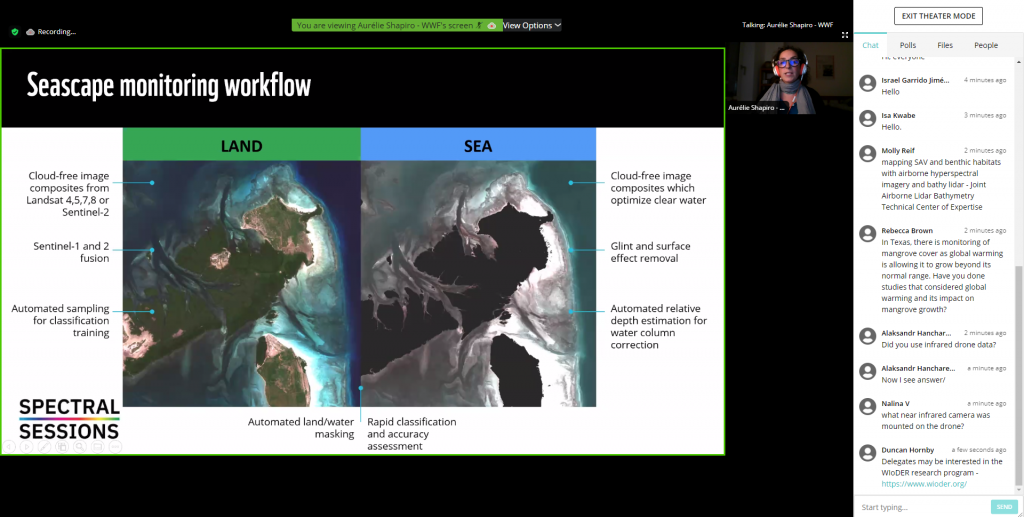
Task: Switch to the Polls tab
Action: [907, 45]
